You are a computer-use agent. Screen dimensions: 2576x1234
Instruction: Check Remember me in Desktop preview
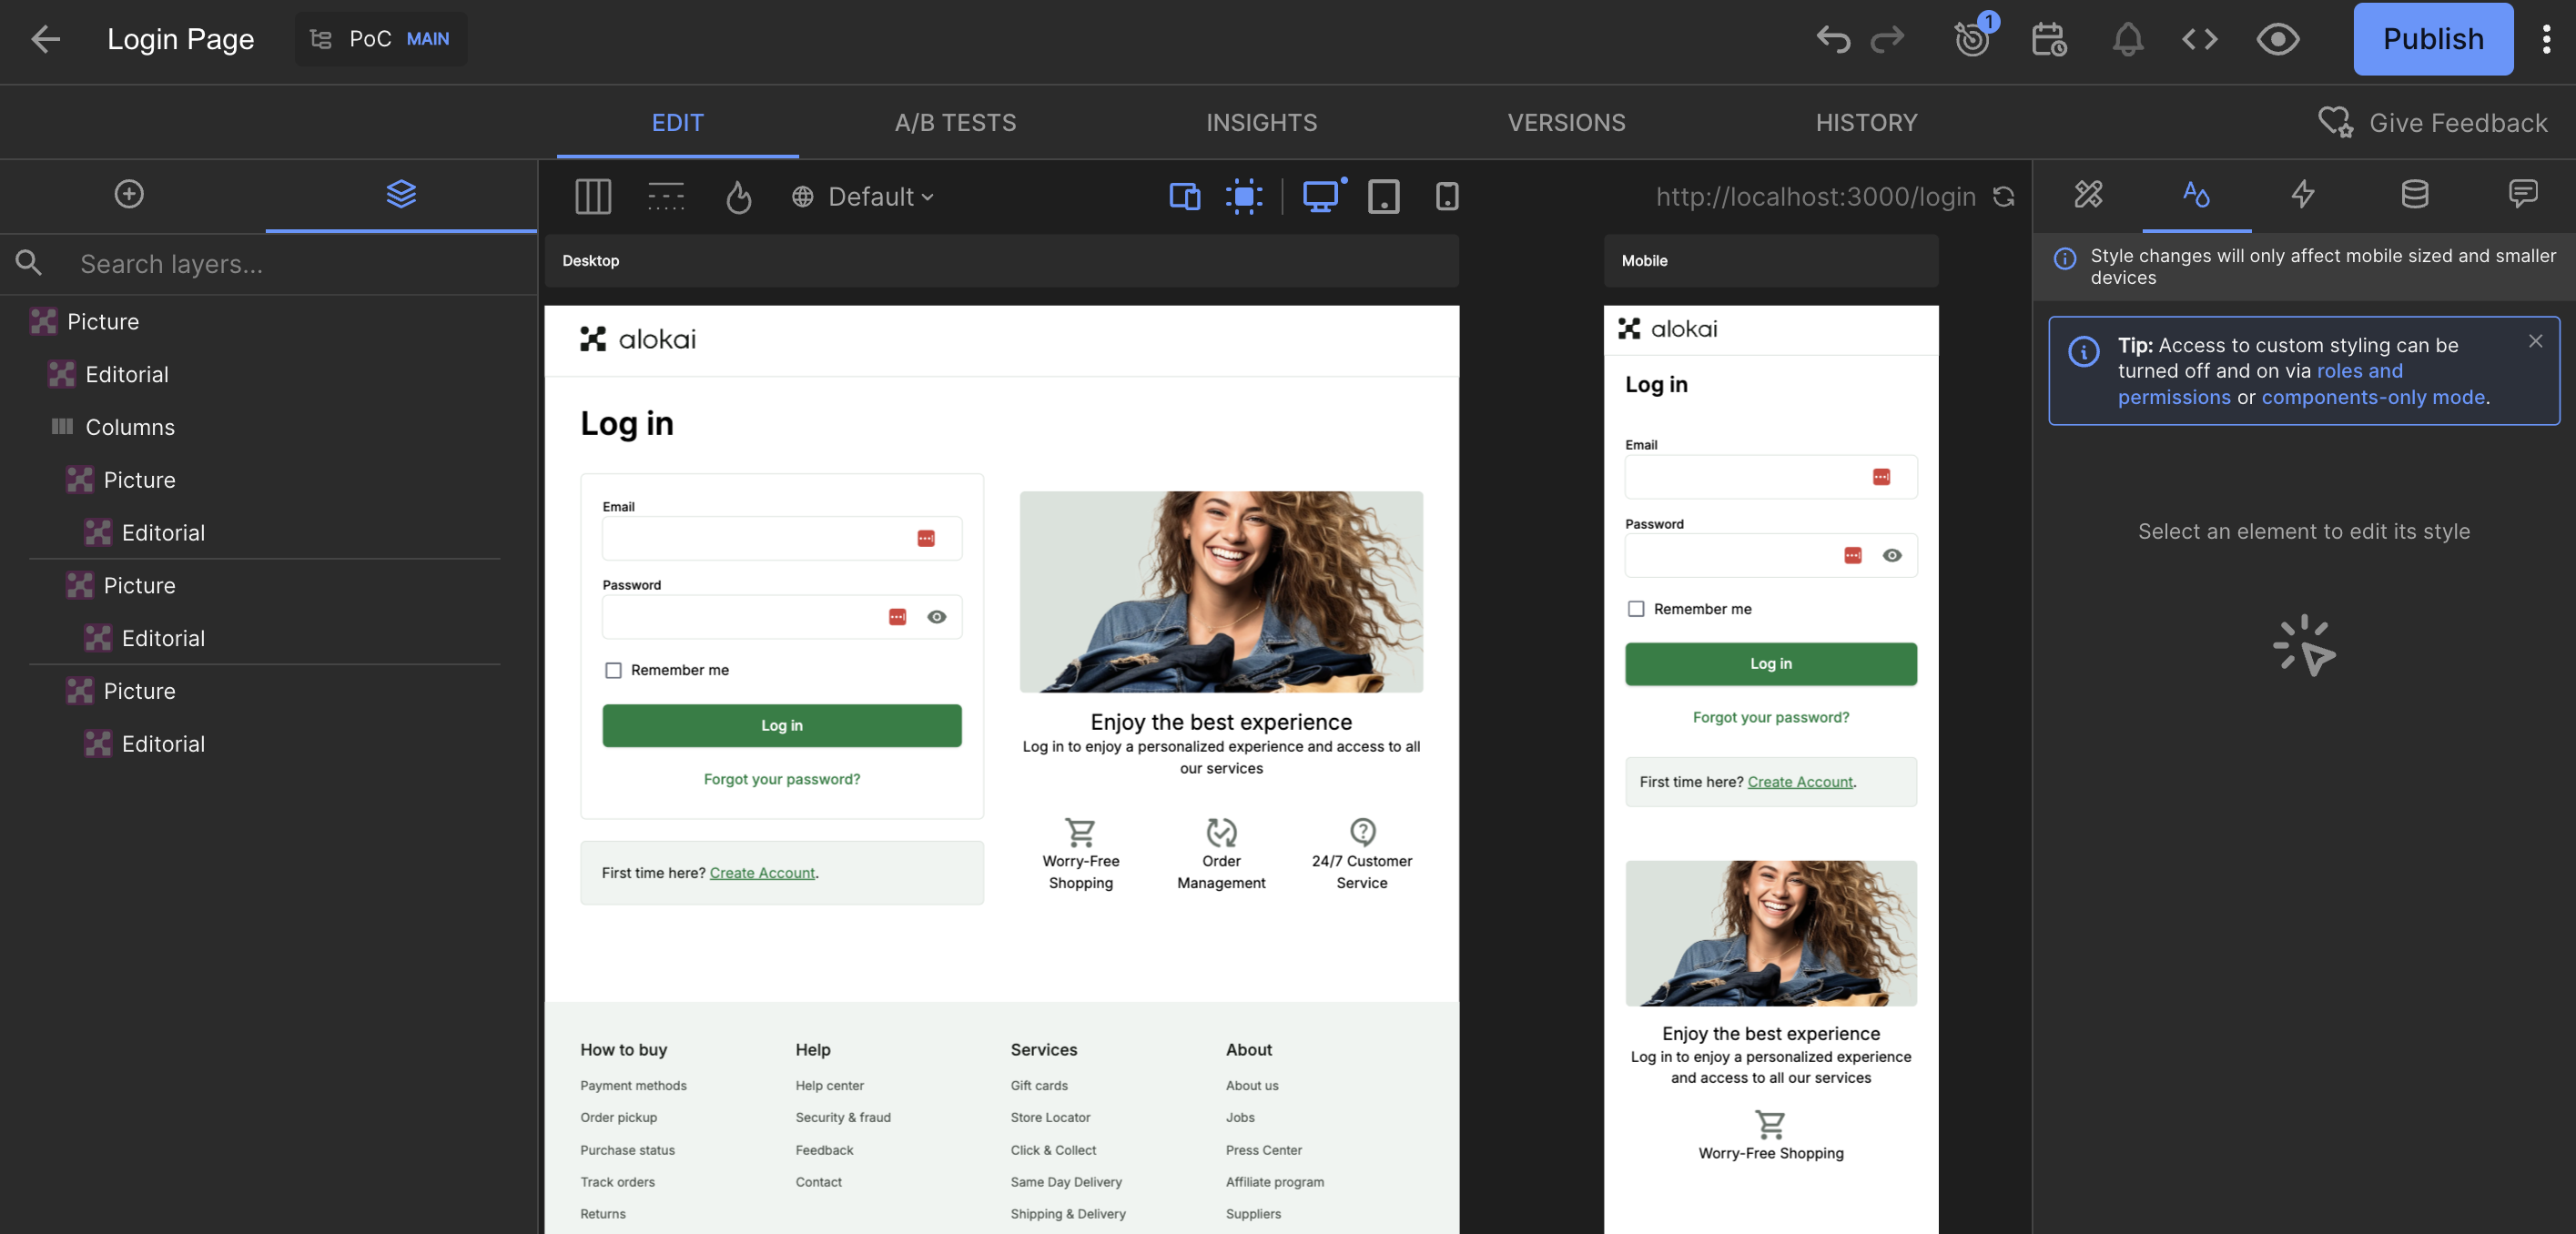point(613,670)
